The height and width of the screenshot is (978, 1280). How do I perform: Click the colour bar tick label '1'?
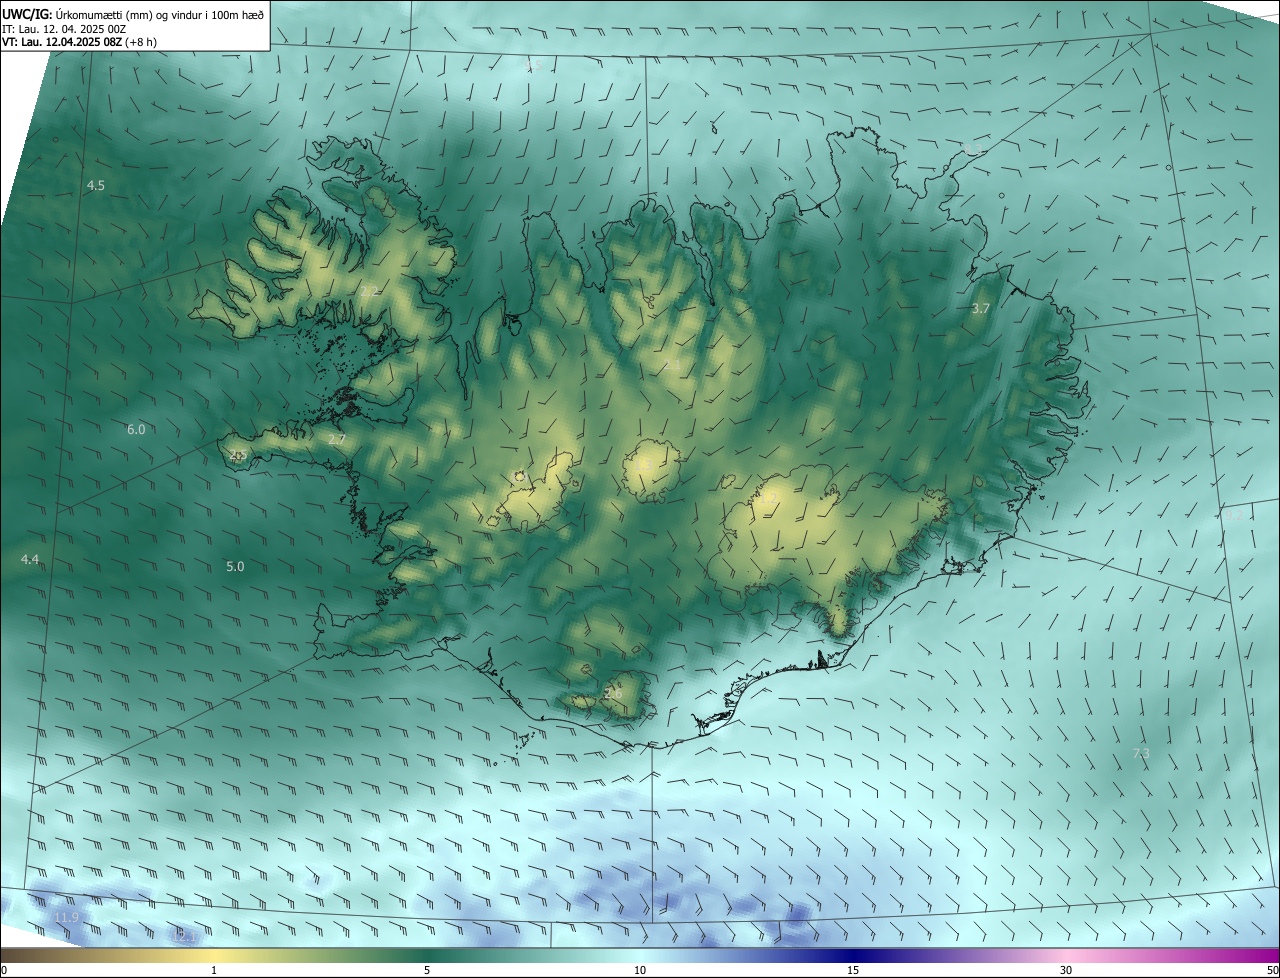click(x=214, y=970)
